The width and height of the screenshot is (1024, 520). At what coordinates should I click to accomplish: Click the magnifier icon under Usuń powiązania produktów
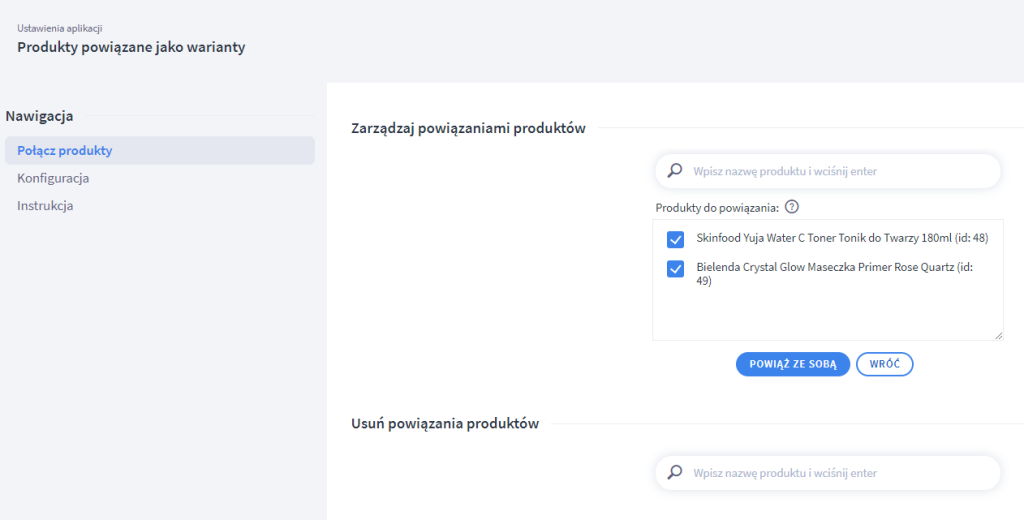point(675,473)
